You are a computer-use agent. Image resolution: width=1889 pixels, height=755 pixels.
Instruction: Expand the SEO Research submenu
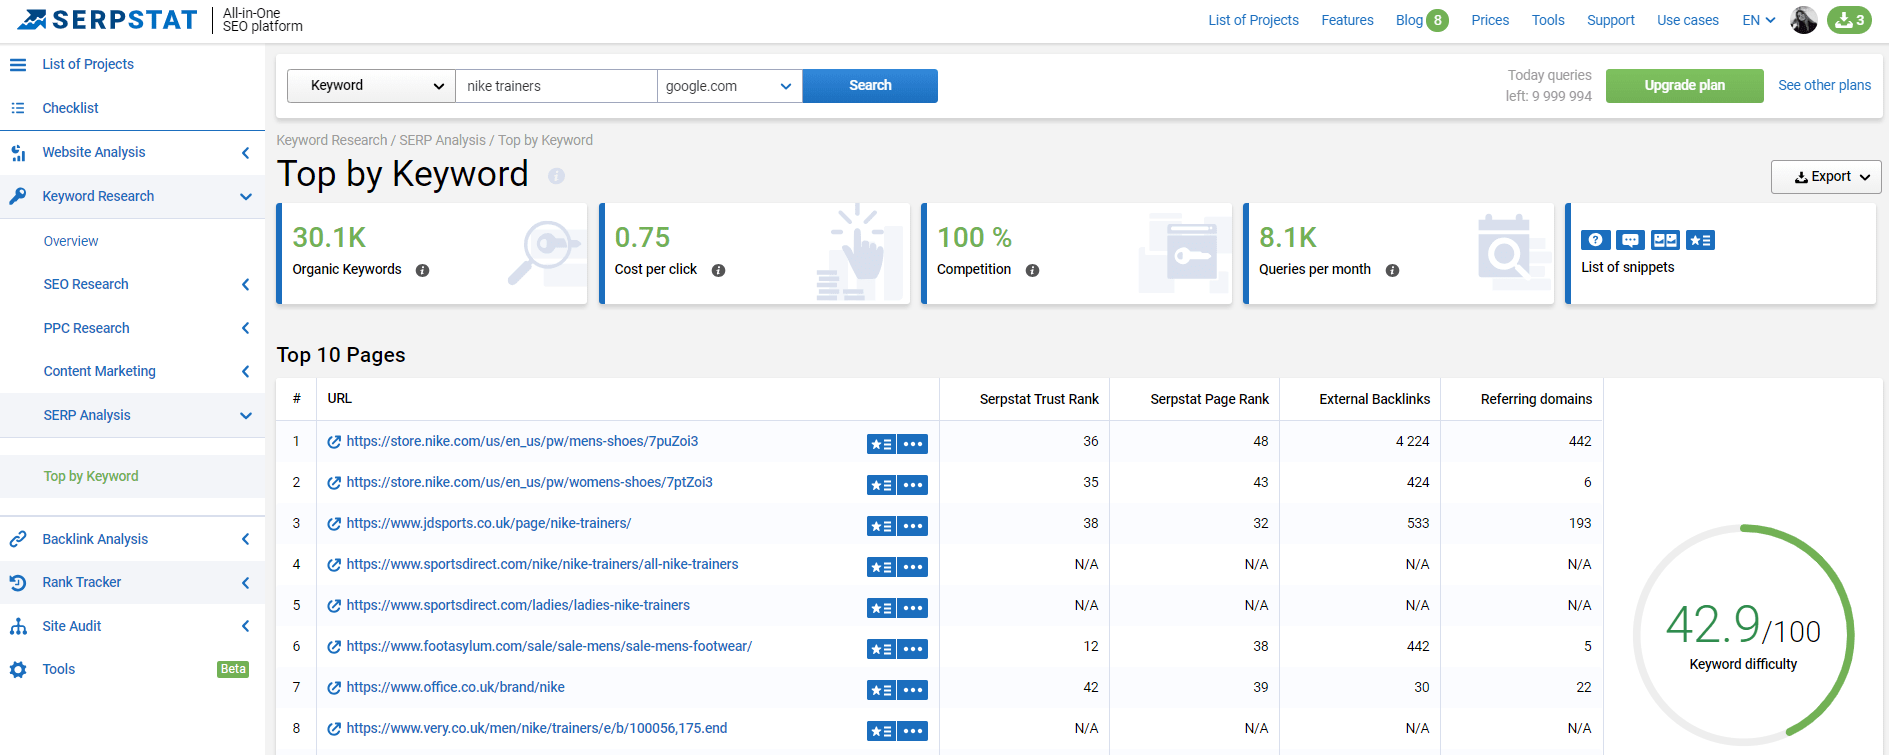(245, 285)
